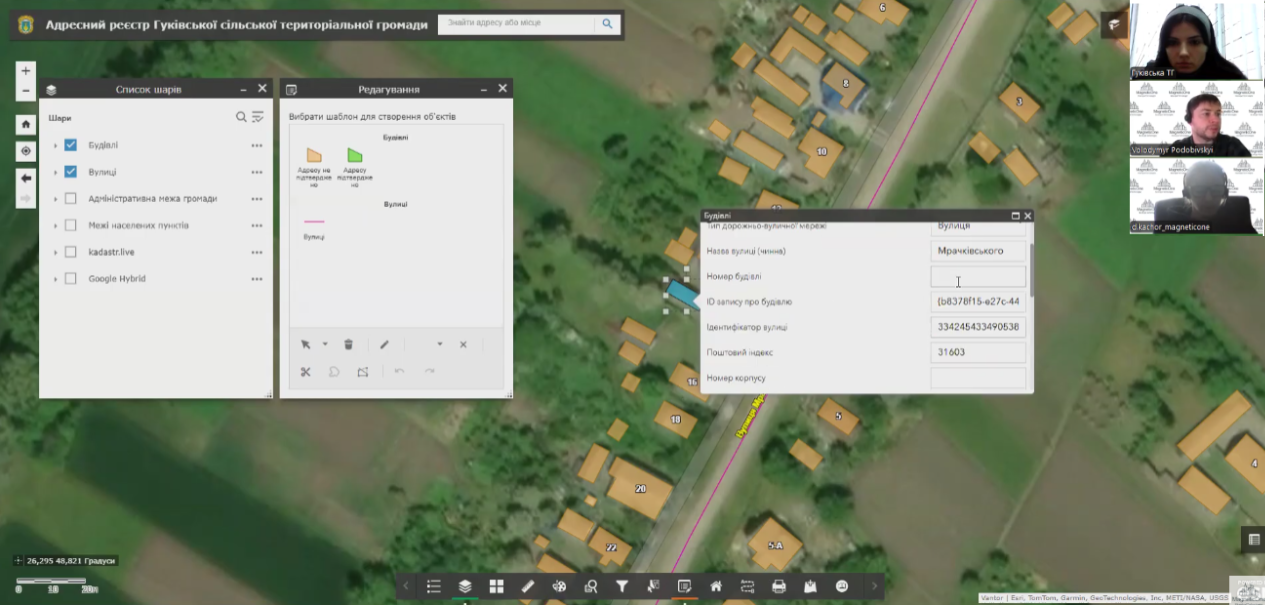Image resolution: width=1265 pixels, height=605 pixels.
Task: Click the My Location button
Action: tap(26, 151)
